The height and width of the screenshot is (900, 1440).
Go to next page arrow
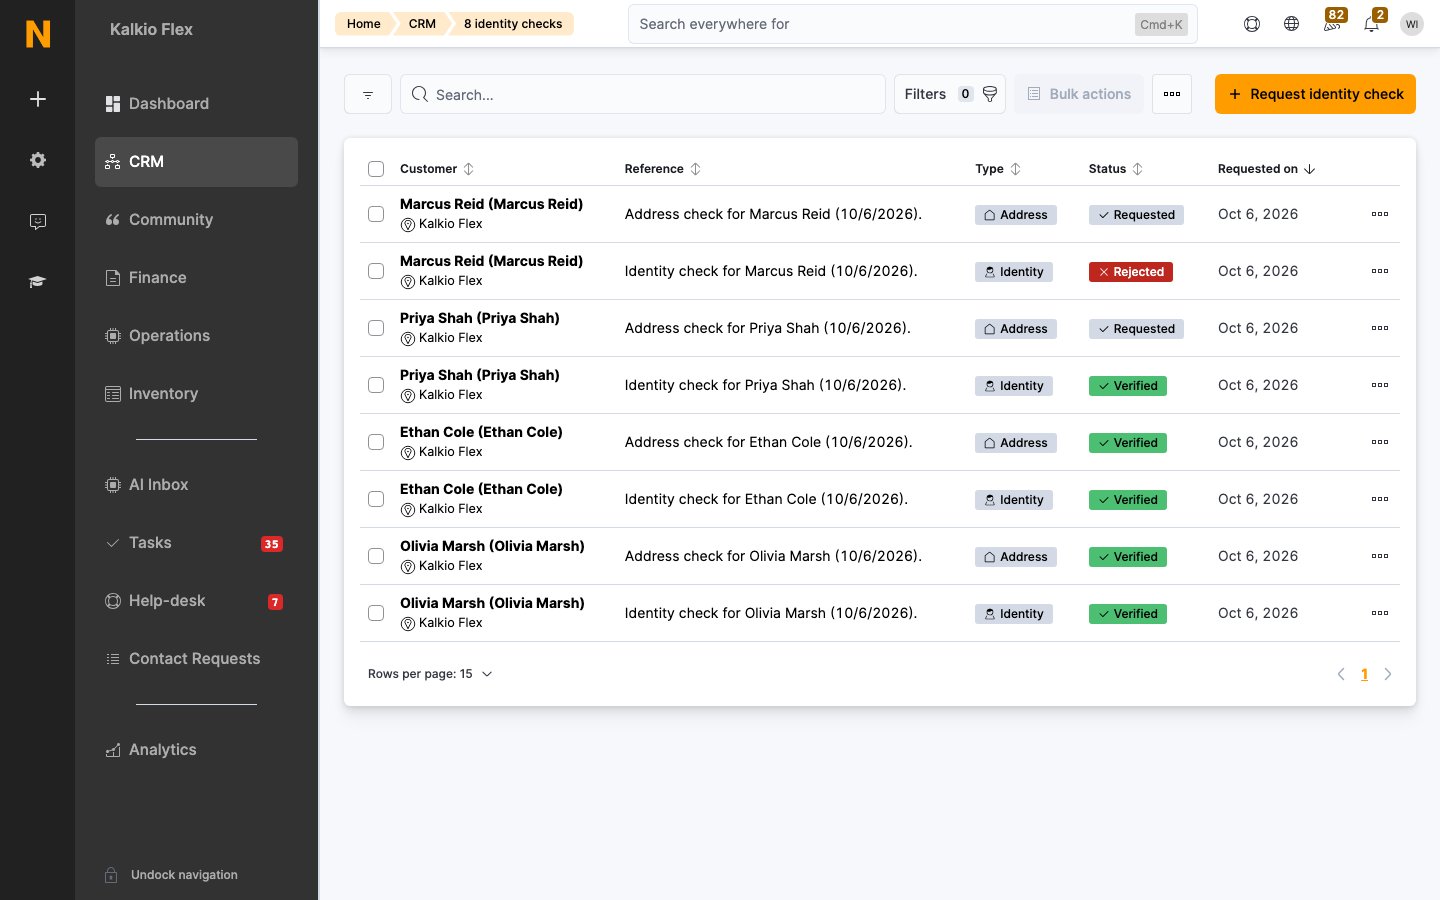(x=1388, y=674)
